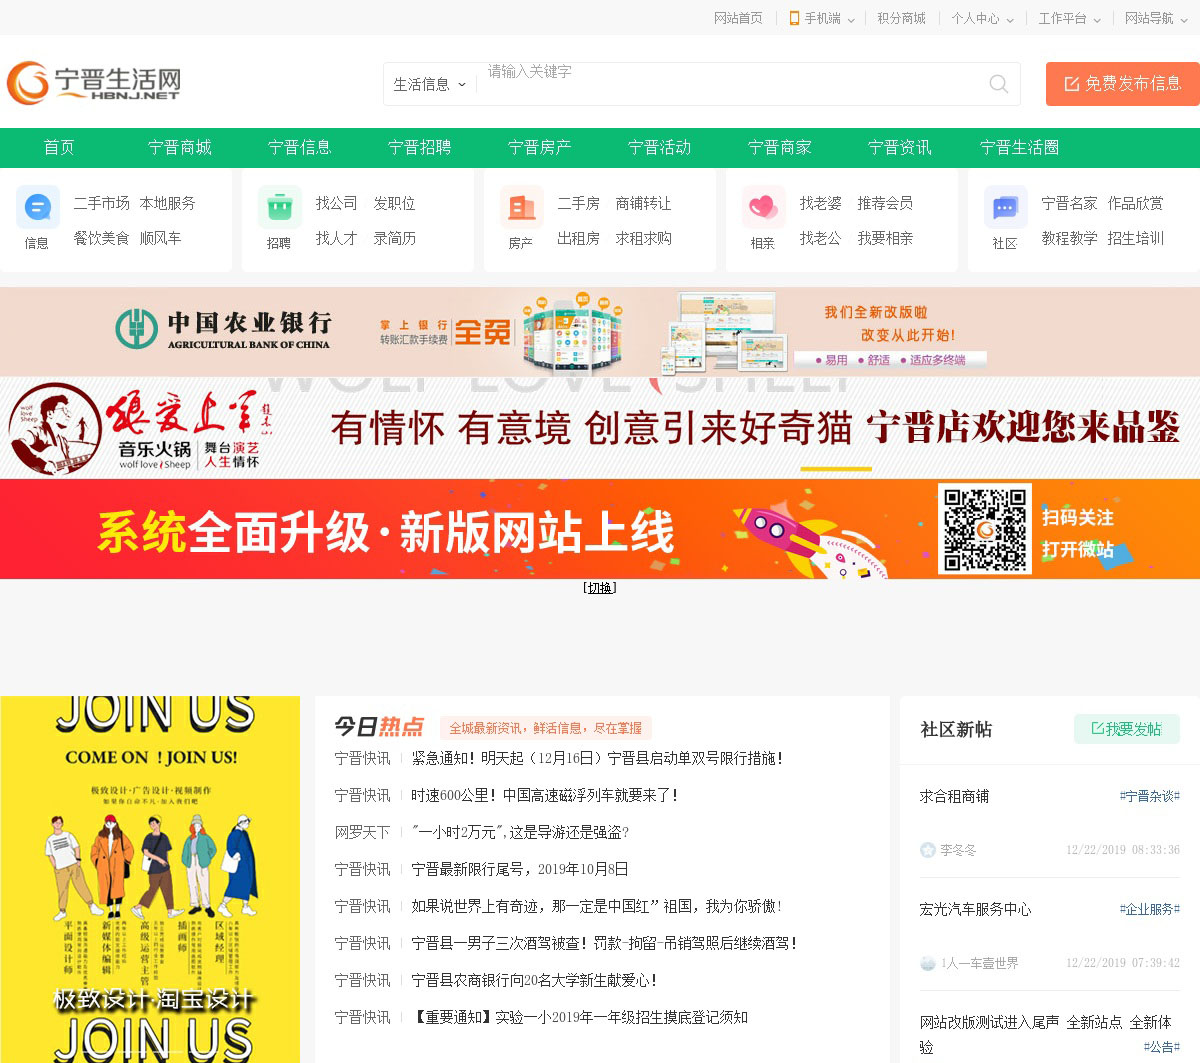Open 宁晋商城 navigation tab
The width and height of the screenshot is (1200, 1063).
pyautogui.click(x=180, y=147)
